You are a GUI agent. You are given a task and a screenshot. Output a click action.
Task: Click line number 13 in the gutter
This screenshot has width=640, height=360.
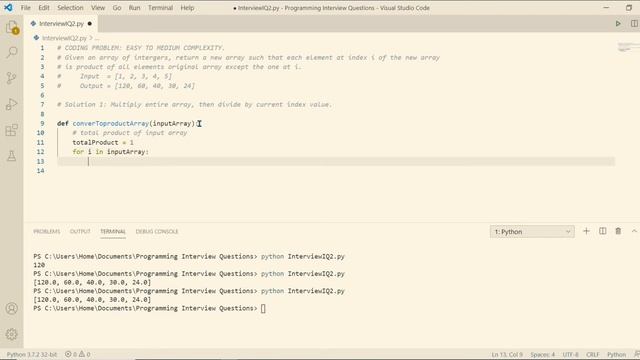(40, 161)
